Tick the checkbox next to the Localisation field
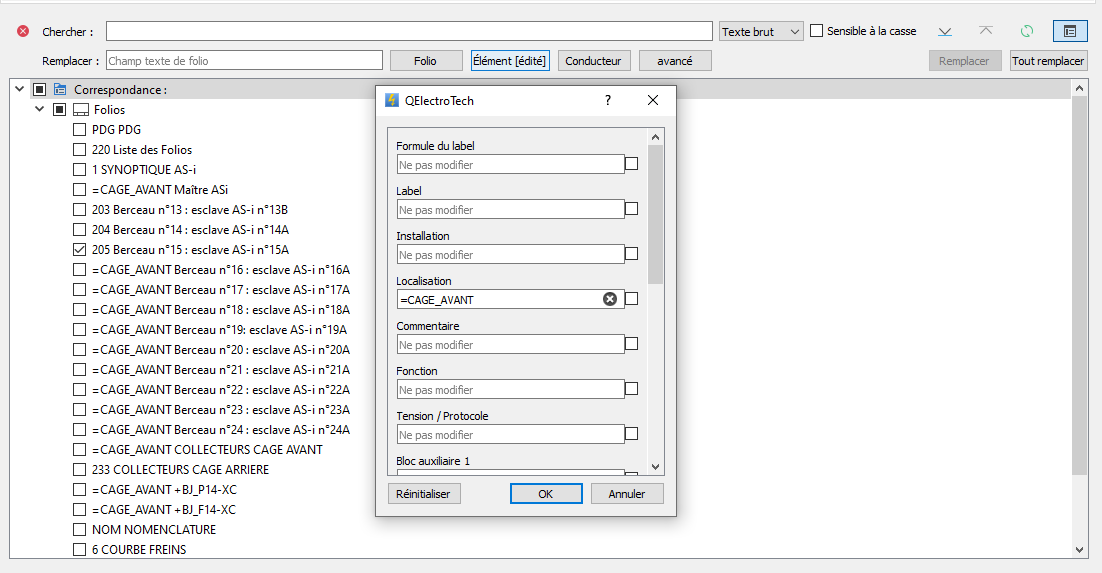The height and width of the screenshot is (573, 1102). point(632,299)
